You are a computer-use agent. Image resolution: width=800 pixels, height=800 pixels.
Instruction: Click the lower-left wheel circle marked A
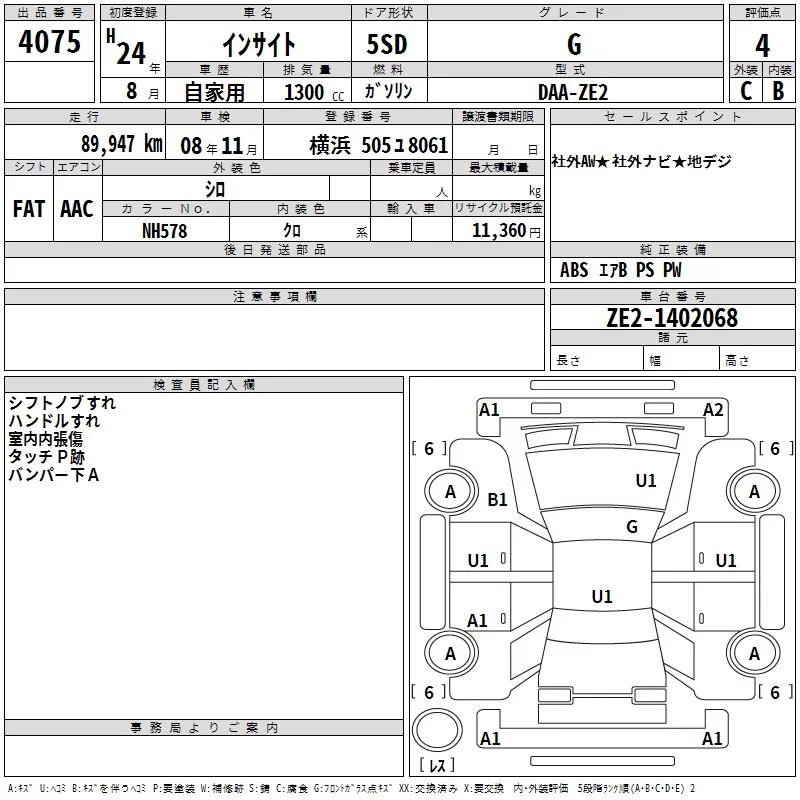pos(450,653)
